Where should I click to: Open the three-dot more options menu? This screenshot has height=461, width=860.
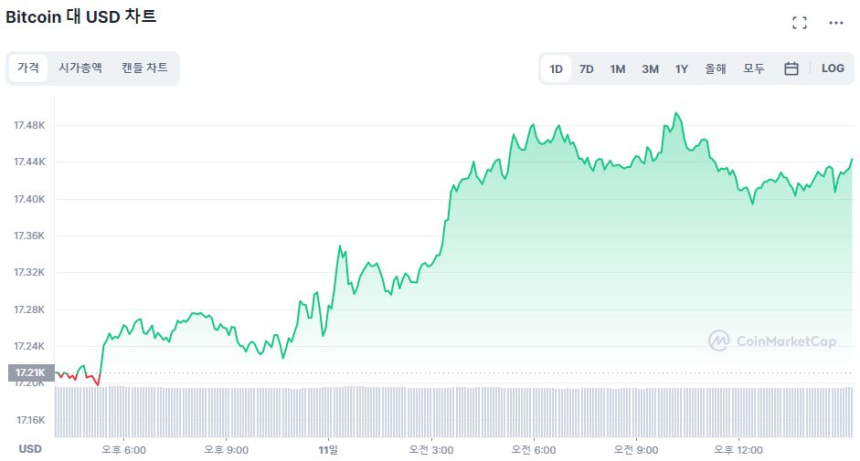pyautogui.click(x=836, y=23)
